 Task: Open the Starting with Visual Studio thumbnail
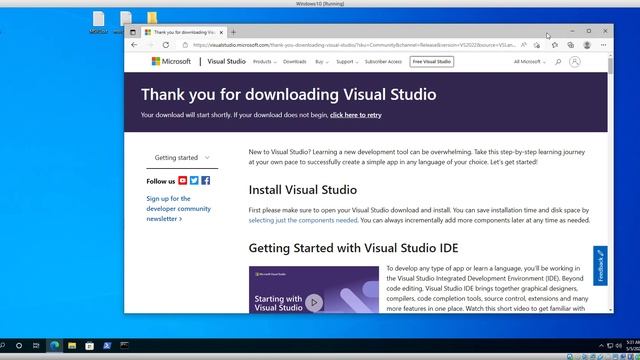pyautogui.click(x=314, y=290)
